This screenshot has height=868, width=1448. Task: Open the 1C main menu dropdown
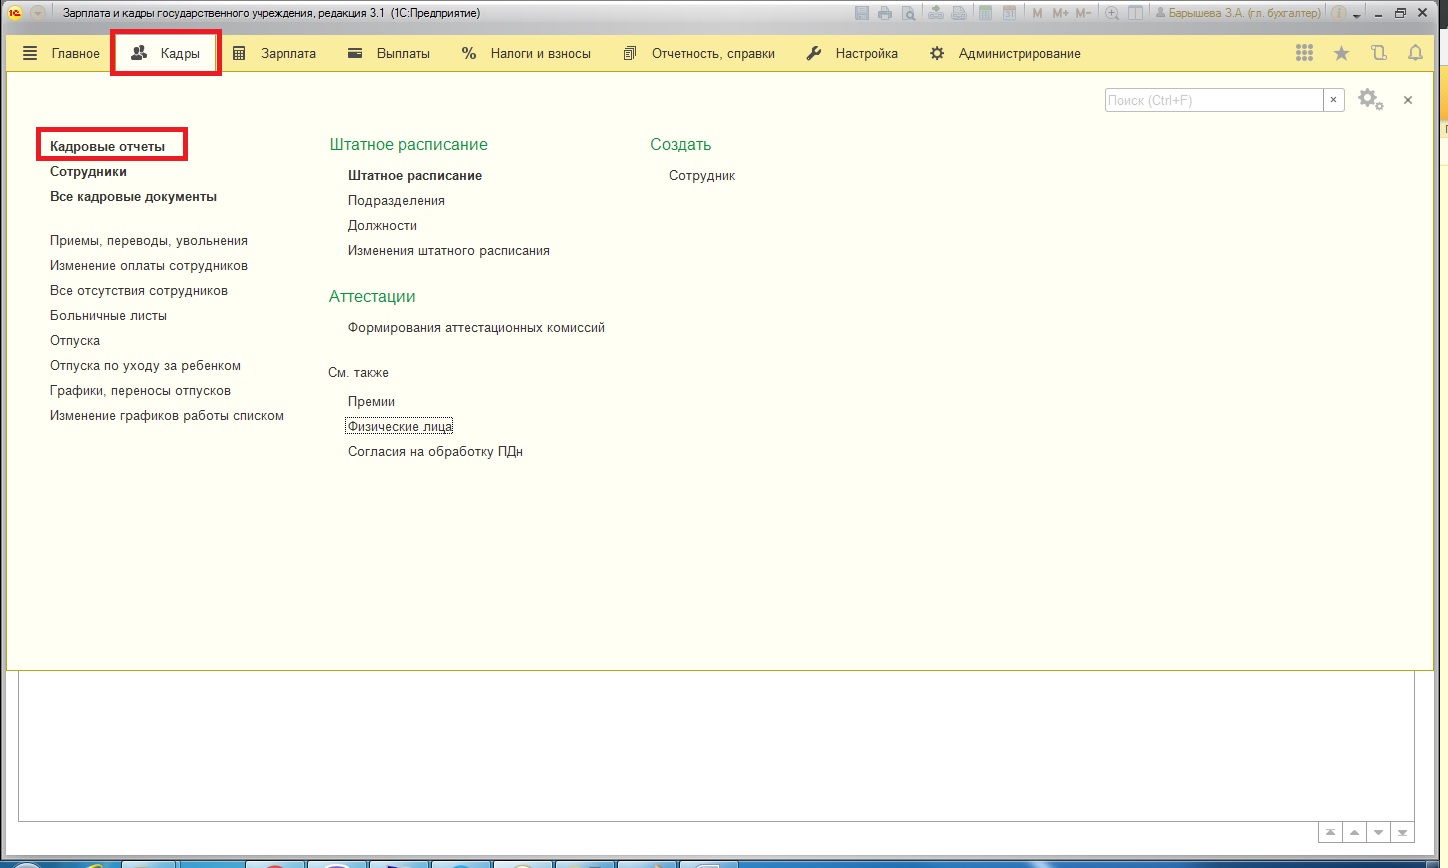coord(38,13)
